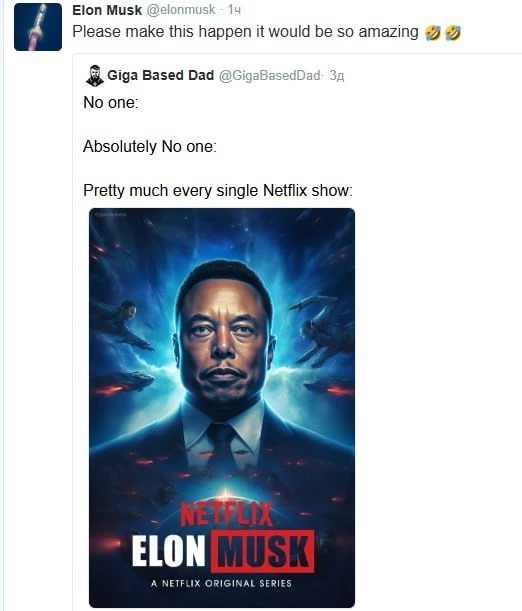Screen dimensions: 522x611
Task: Click the 1ч tweet timestamp
Action: point(234,10)
